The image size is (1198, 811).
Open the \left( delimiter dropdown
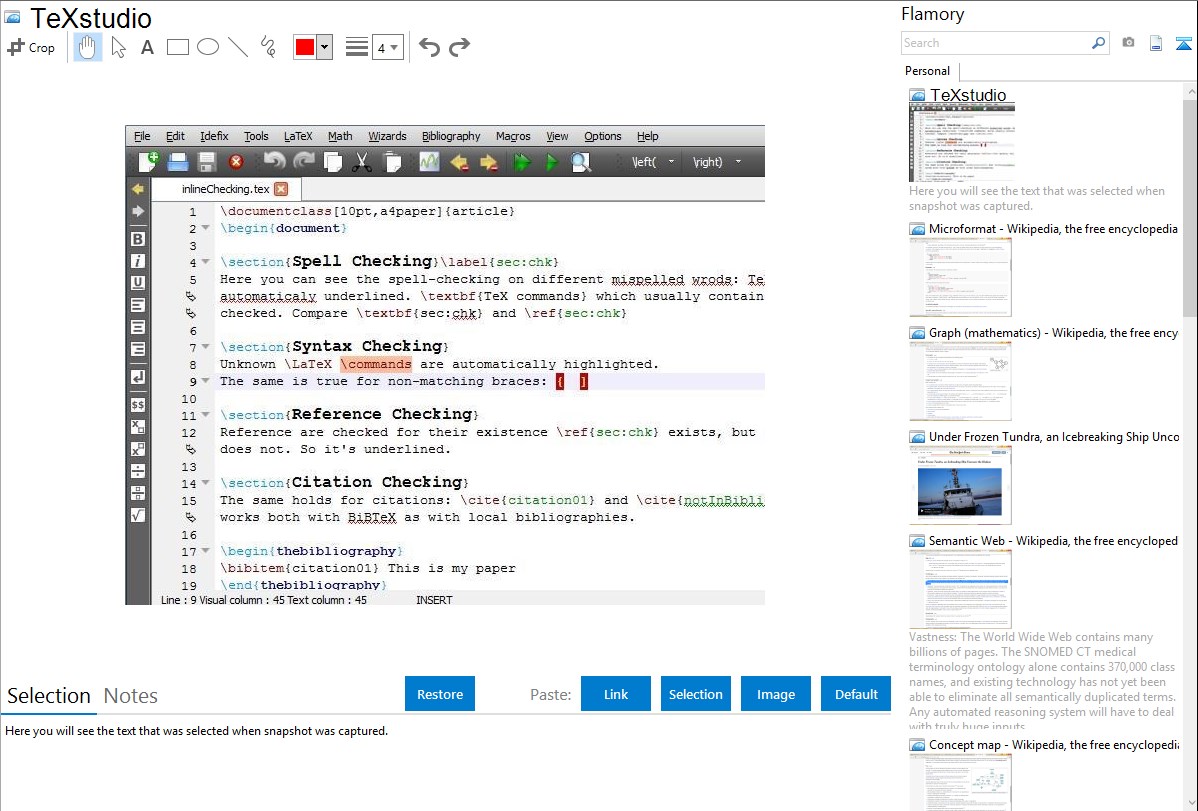pos(672,162)
